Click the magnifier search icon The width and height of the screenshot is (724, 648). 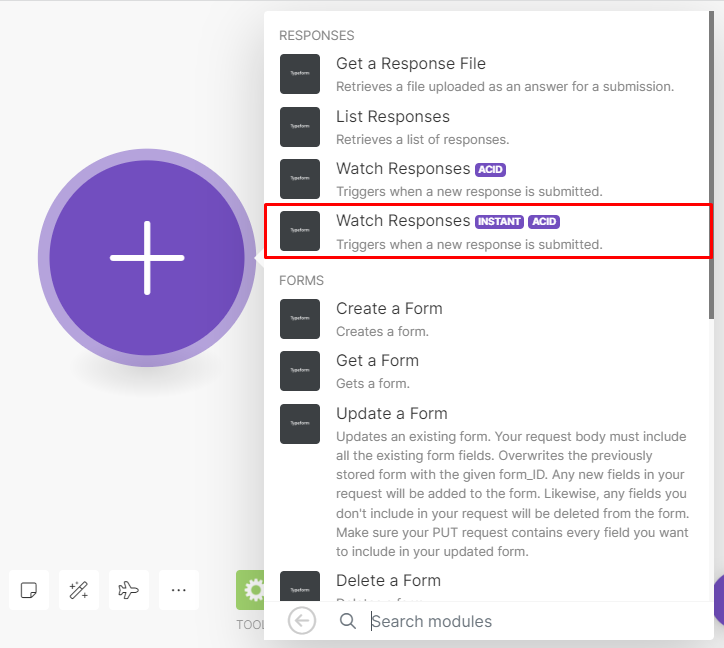tap(348, 621)
